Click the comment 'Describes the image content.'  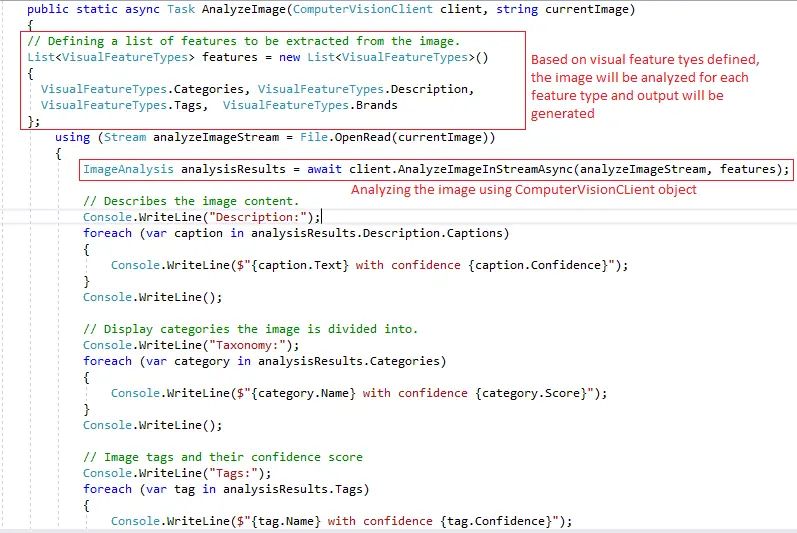click(191, 201)
